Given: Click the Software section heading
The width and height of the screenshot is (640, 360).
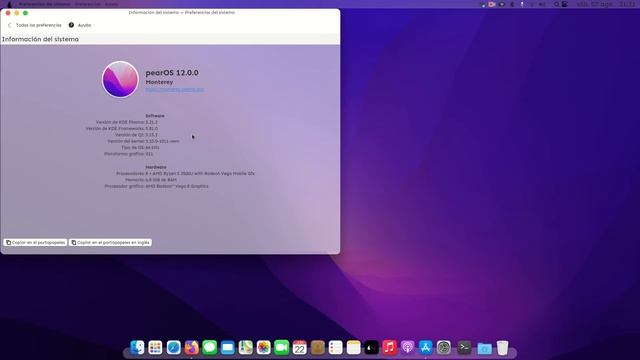Looking at the screenshot, I should pyautogui.click(x=155, y=116).
